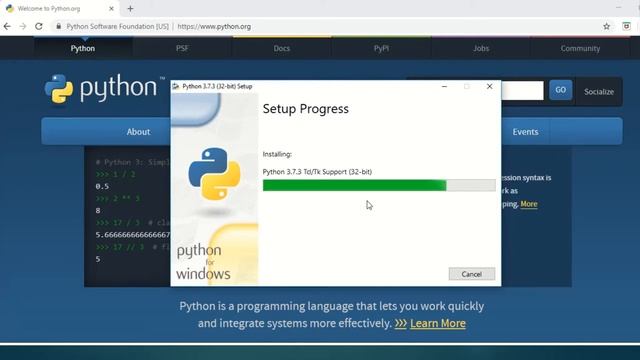Click the installer icon in the Setup title bar
The width and height of the screenshot is (640, 360).
point(176,86)
